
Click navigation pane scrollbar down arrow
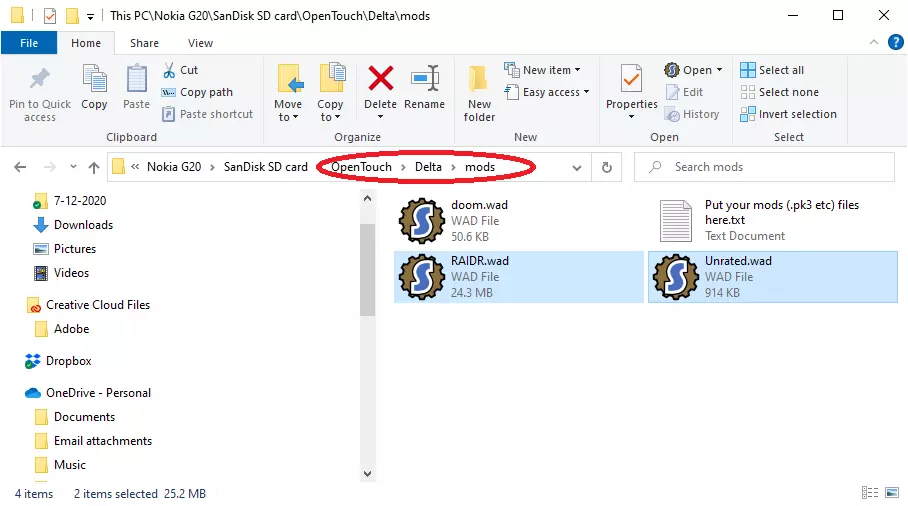[x=367, y=474]
